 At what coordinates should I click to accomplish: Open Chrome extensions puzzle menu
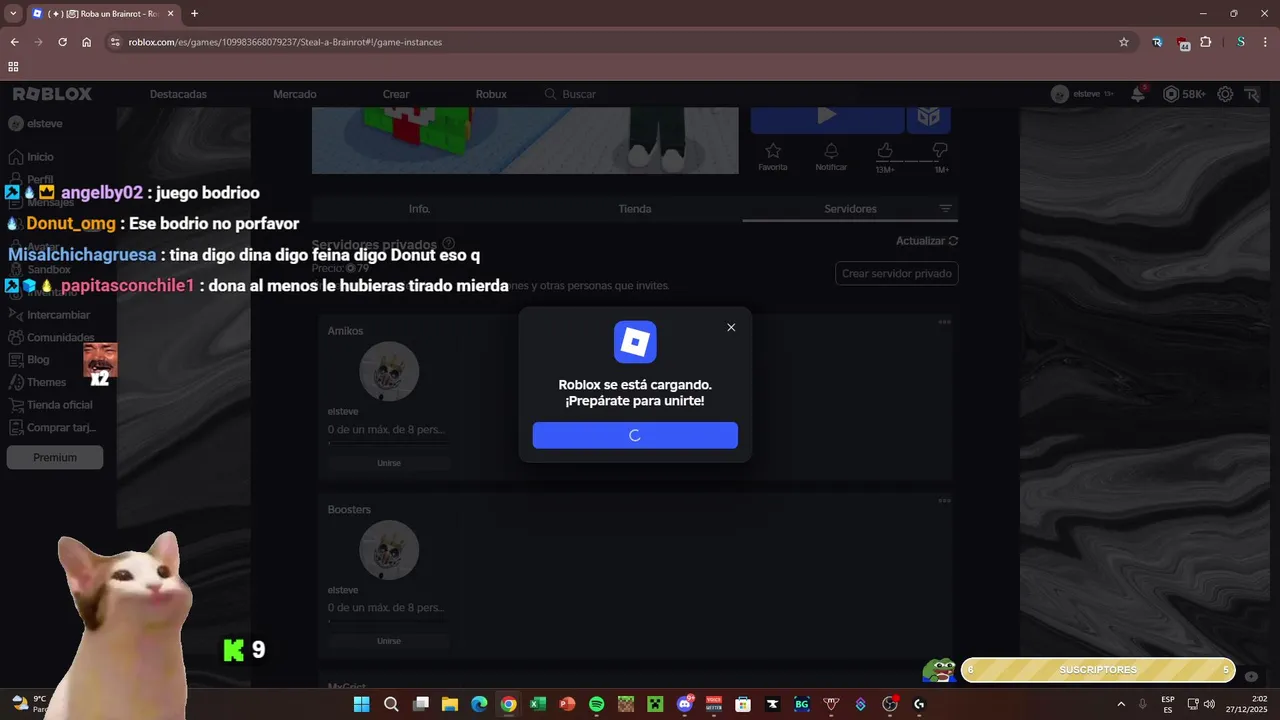[1206, 42]
